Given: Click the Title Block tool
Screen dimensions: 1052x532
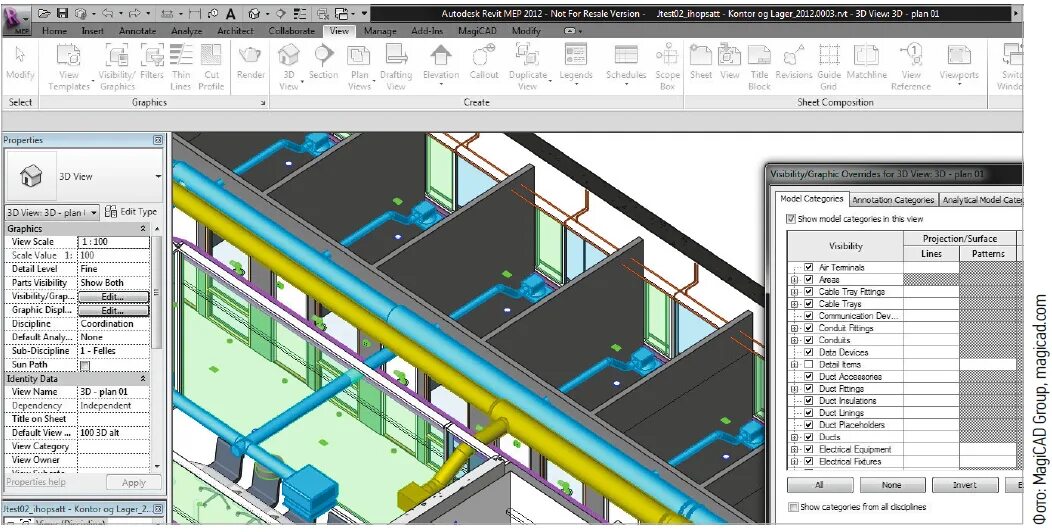Looking at the screenshot, I should (x=759, y=67).
